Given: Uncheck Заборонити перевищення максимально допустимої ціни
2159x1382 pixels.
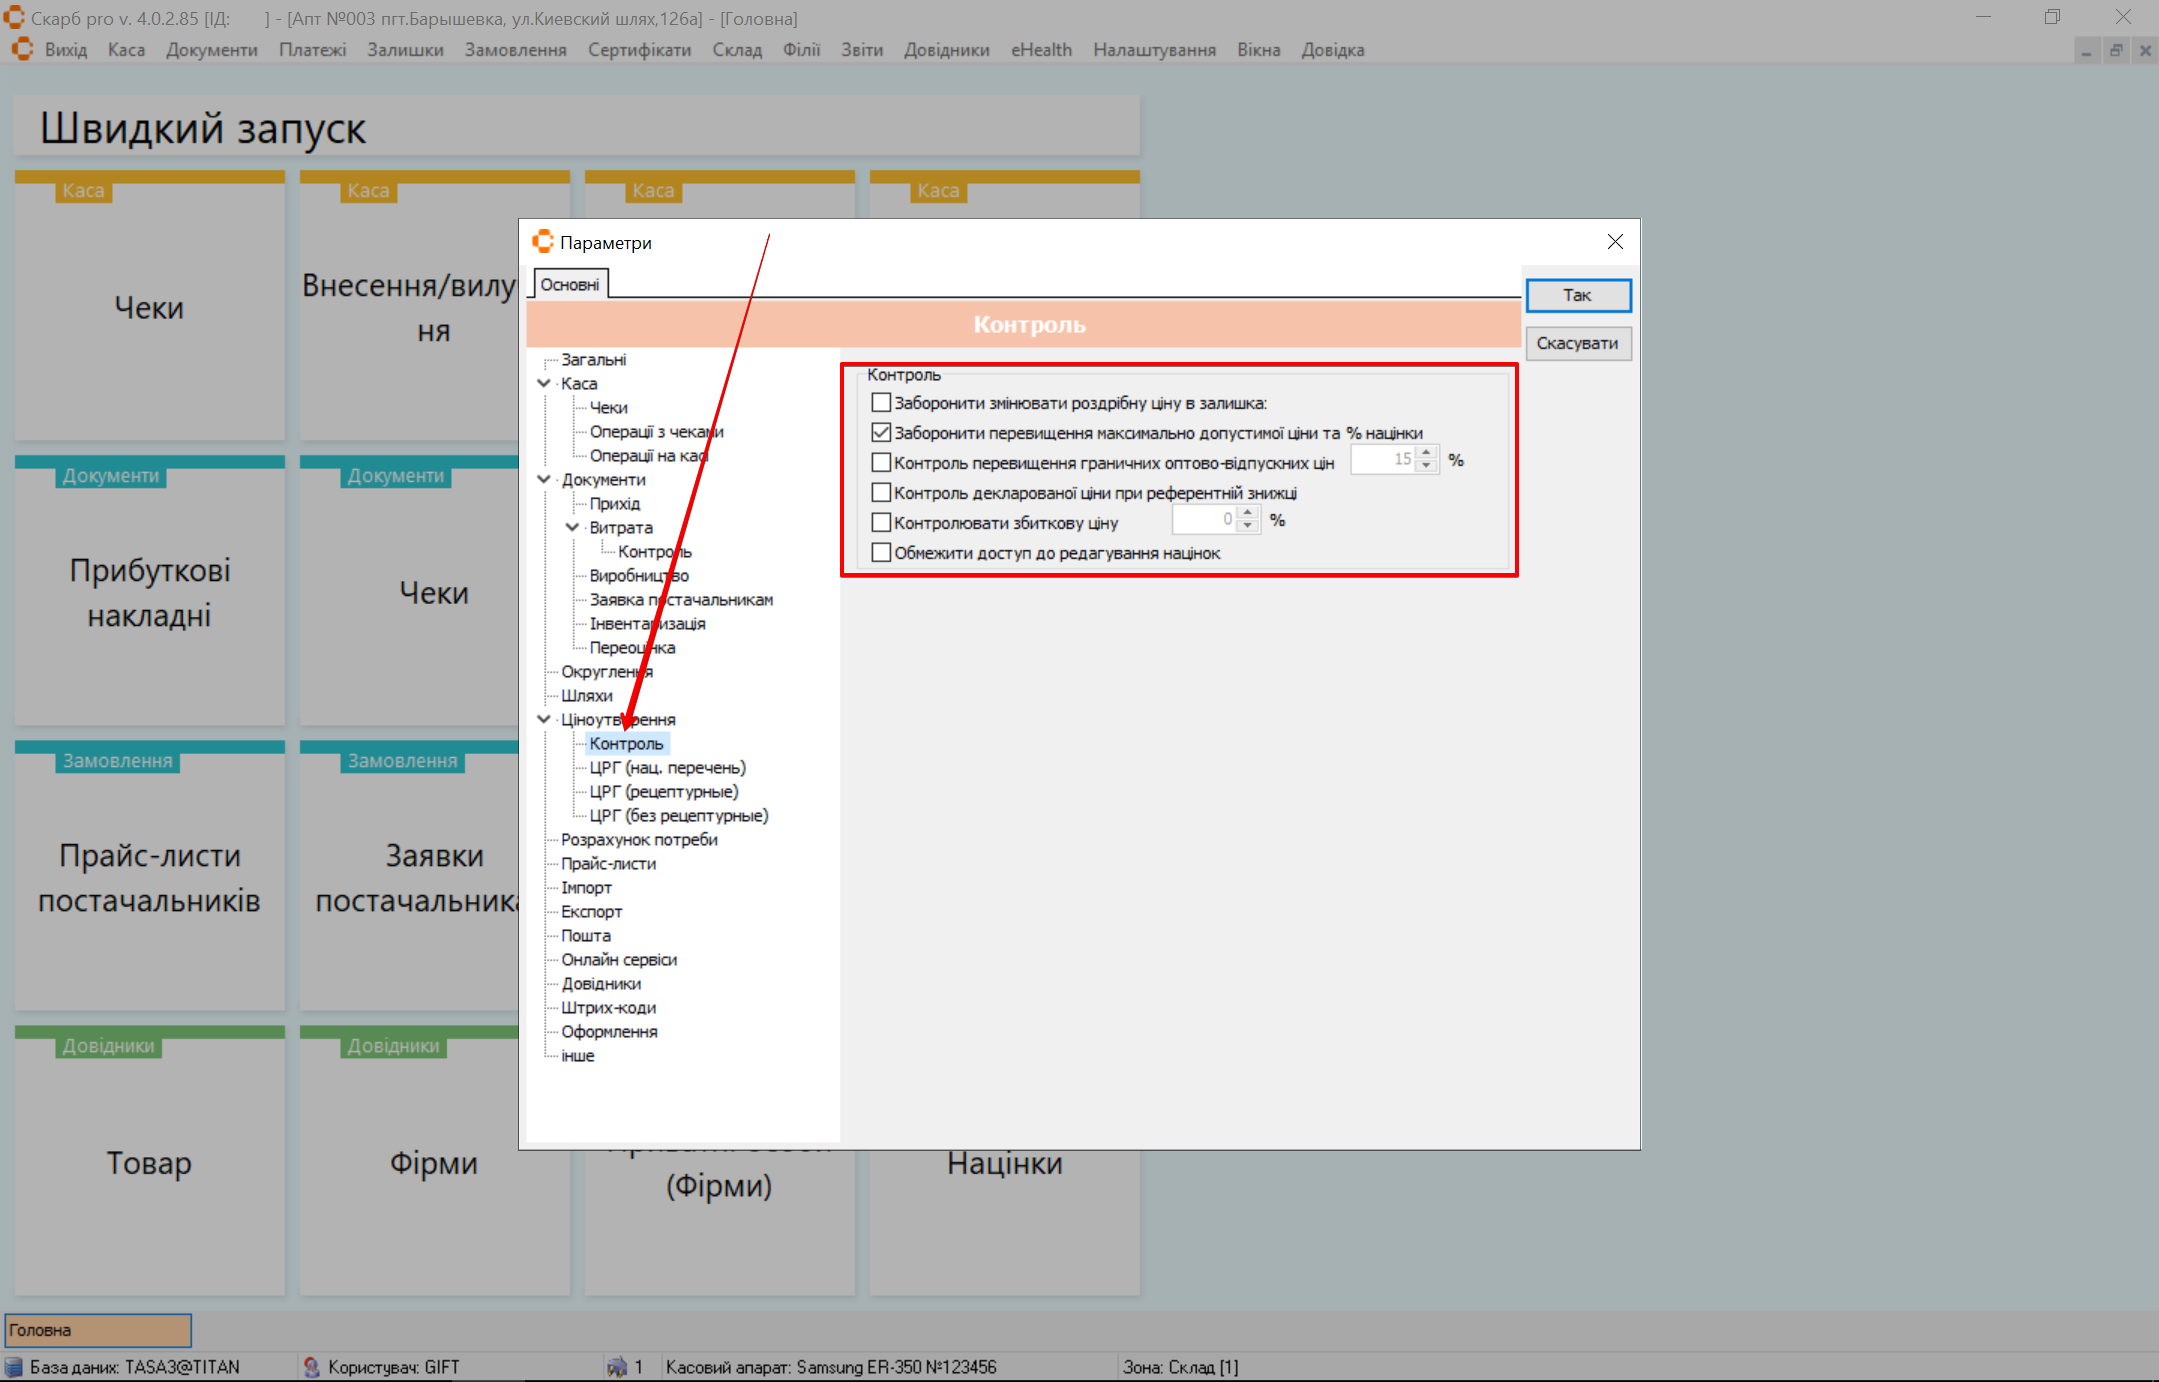Looking at the screenshot, I should tap(881, 433).
